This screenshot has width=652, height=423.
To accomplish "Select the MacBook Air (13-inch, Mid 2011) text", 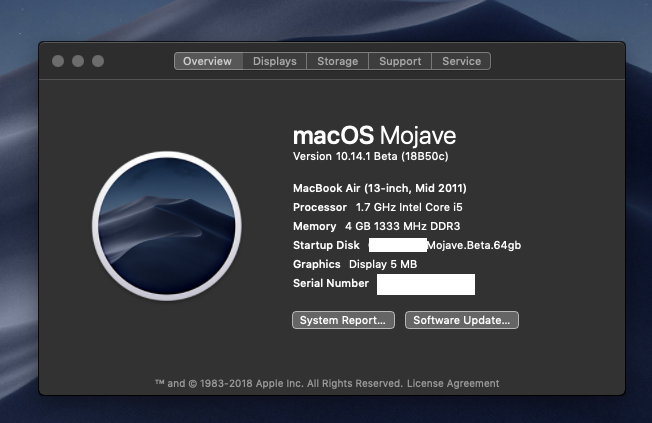I will click(x=380, y=188).
